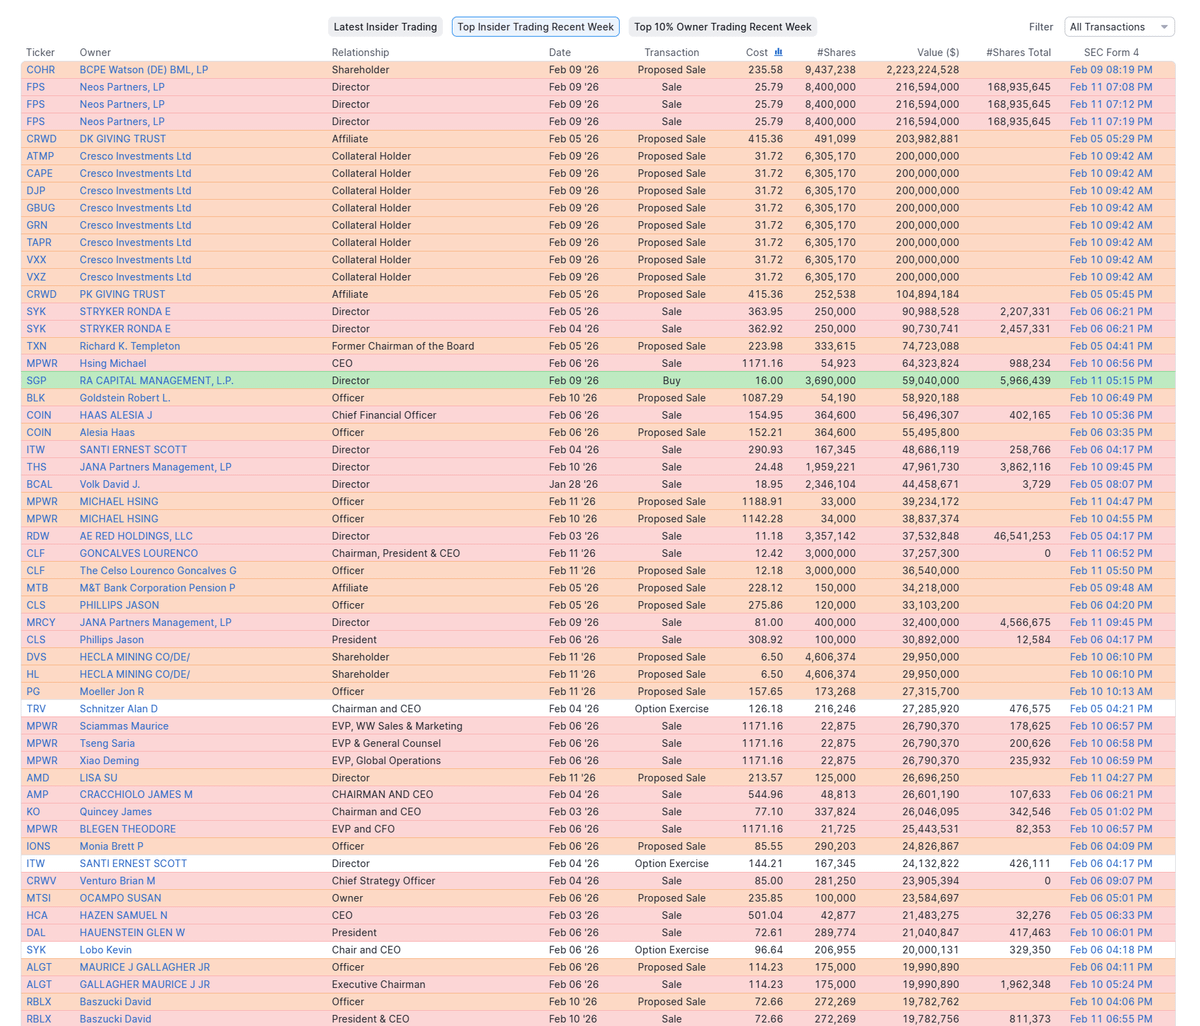Viewport: 1200px width, 1026px height.
Task: View owner Richard K. Templeton's profile
Action: pyautogui.click(x=130, y=346)
